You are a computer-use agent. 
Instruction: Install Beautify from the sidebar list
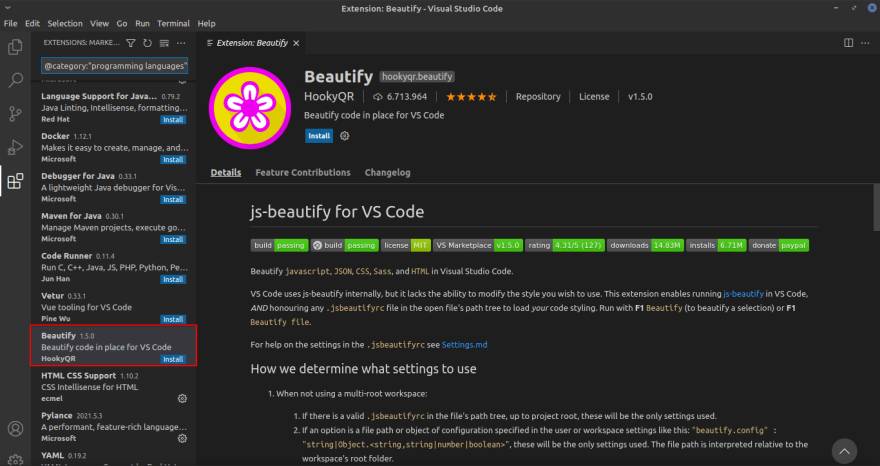tap(173, 359)
